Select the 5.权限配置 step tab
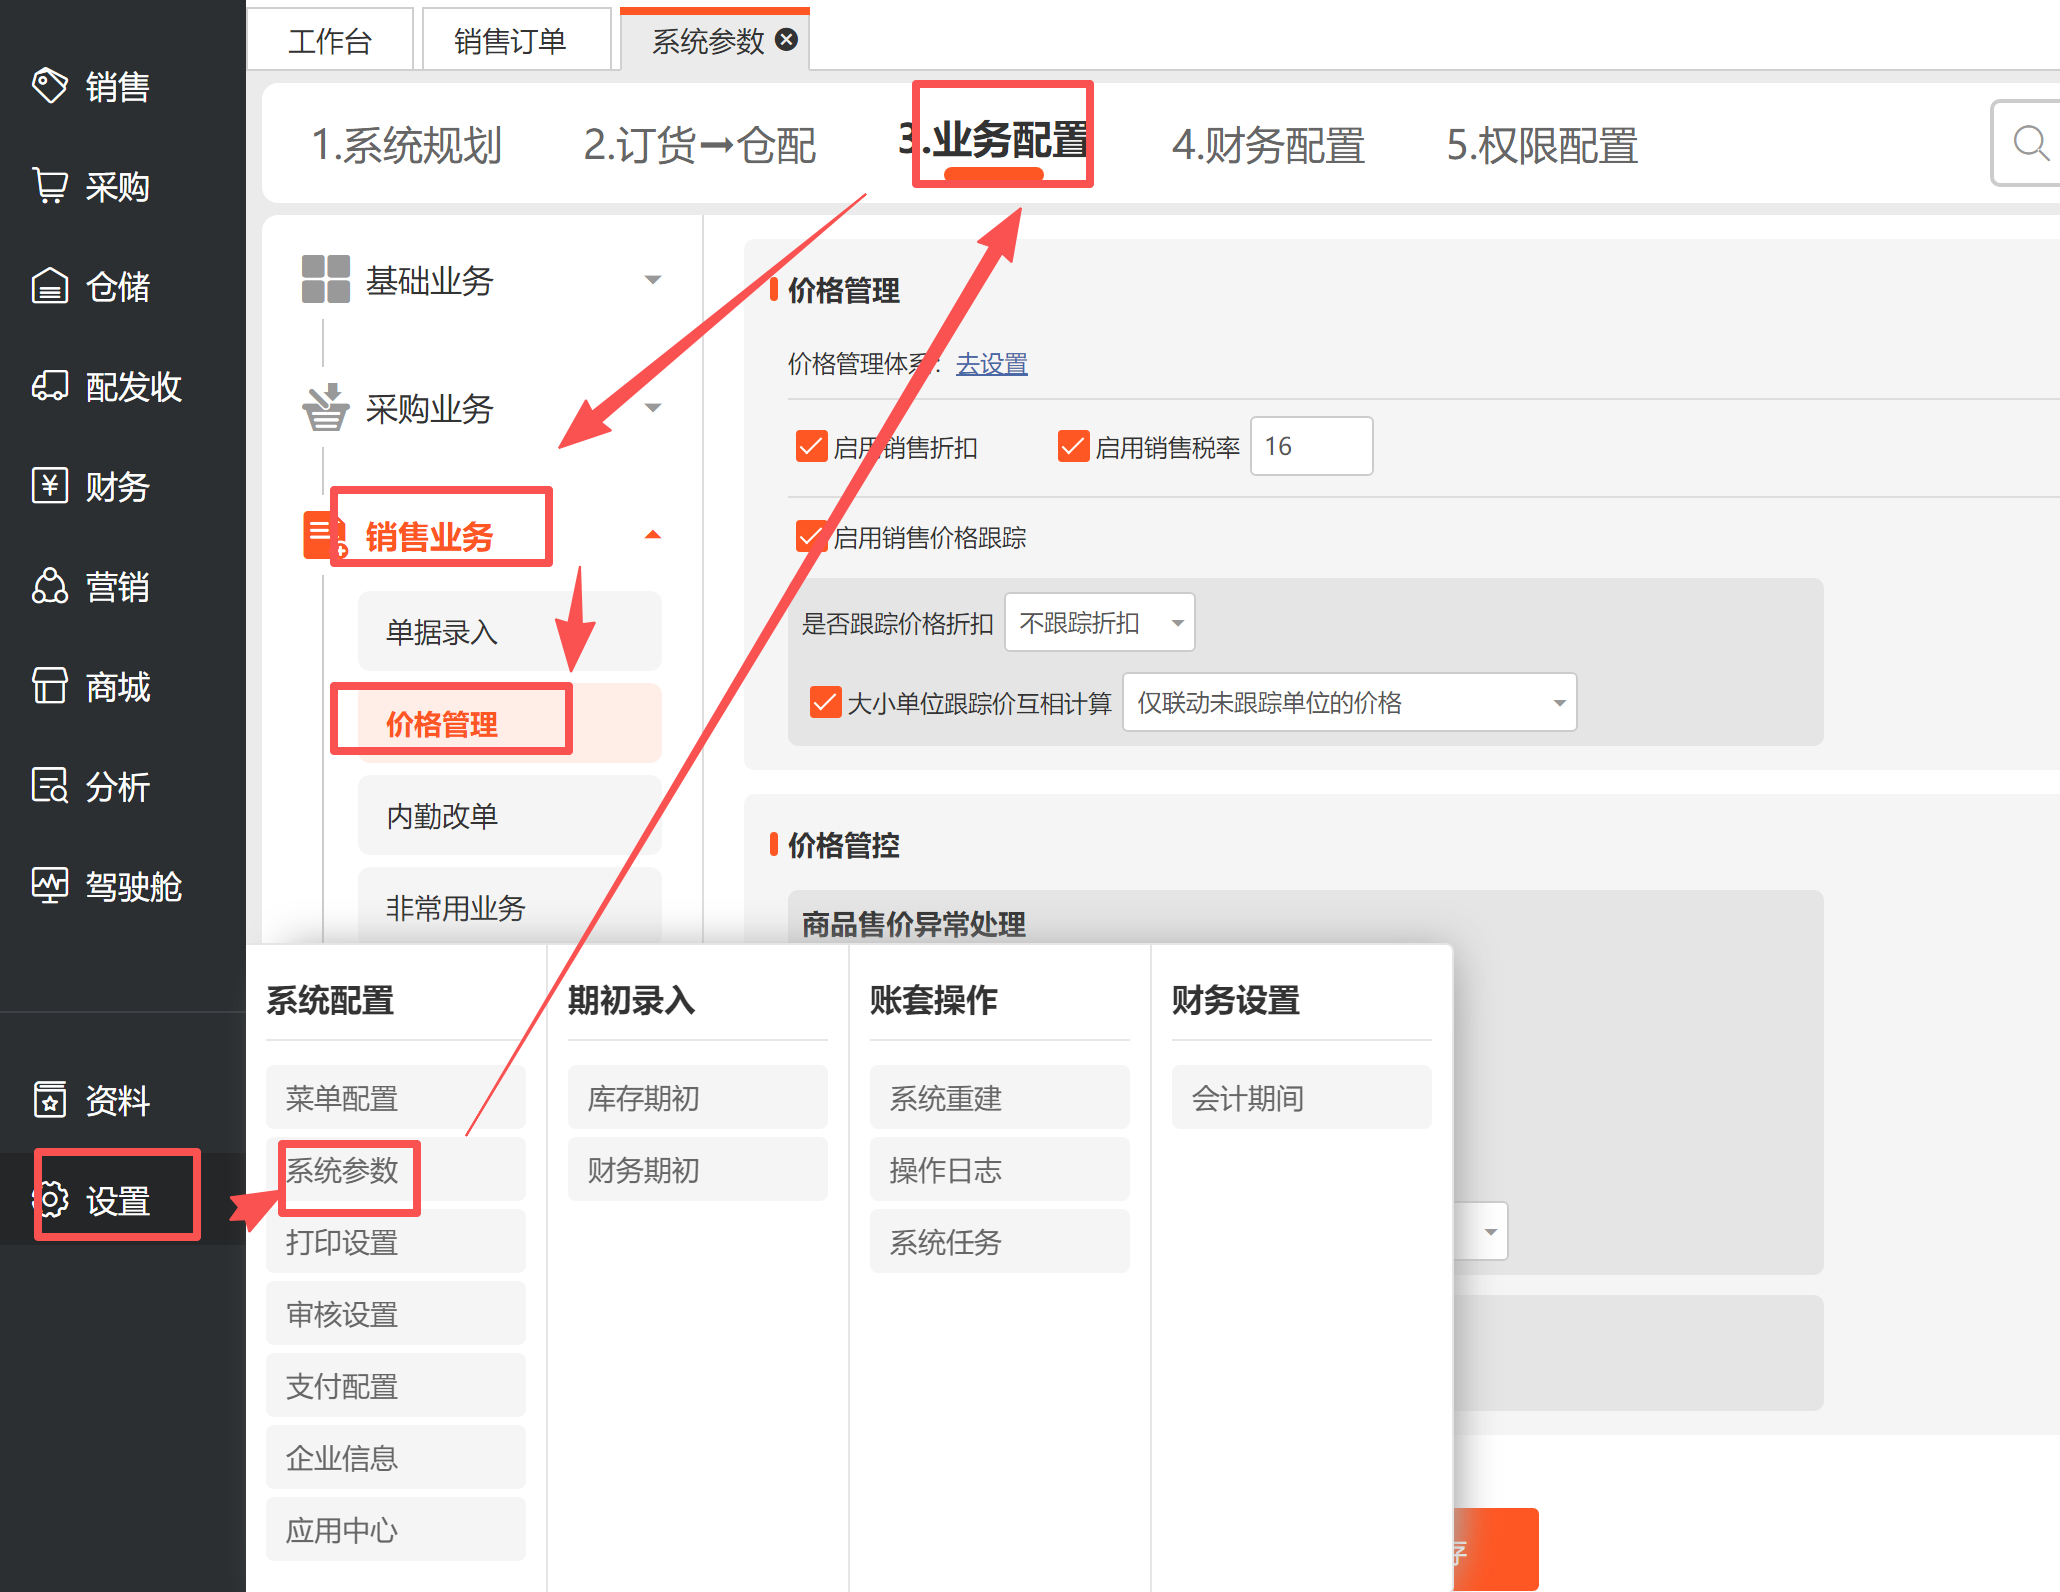This screenshot has width=2060, height=1592. (1542, 145)
